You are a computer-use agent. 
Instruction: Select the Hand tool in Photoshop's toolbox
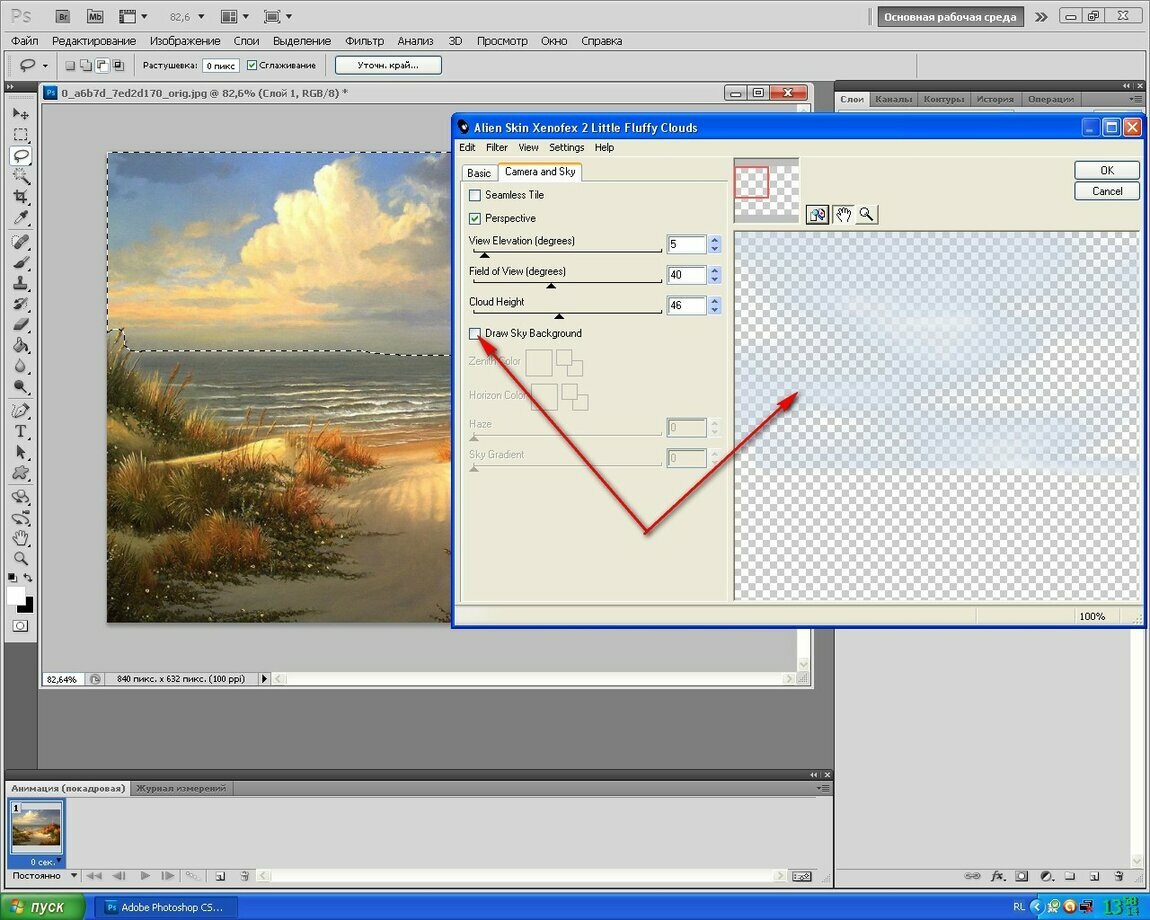[x=21, y=538]
